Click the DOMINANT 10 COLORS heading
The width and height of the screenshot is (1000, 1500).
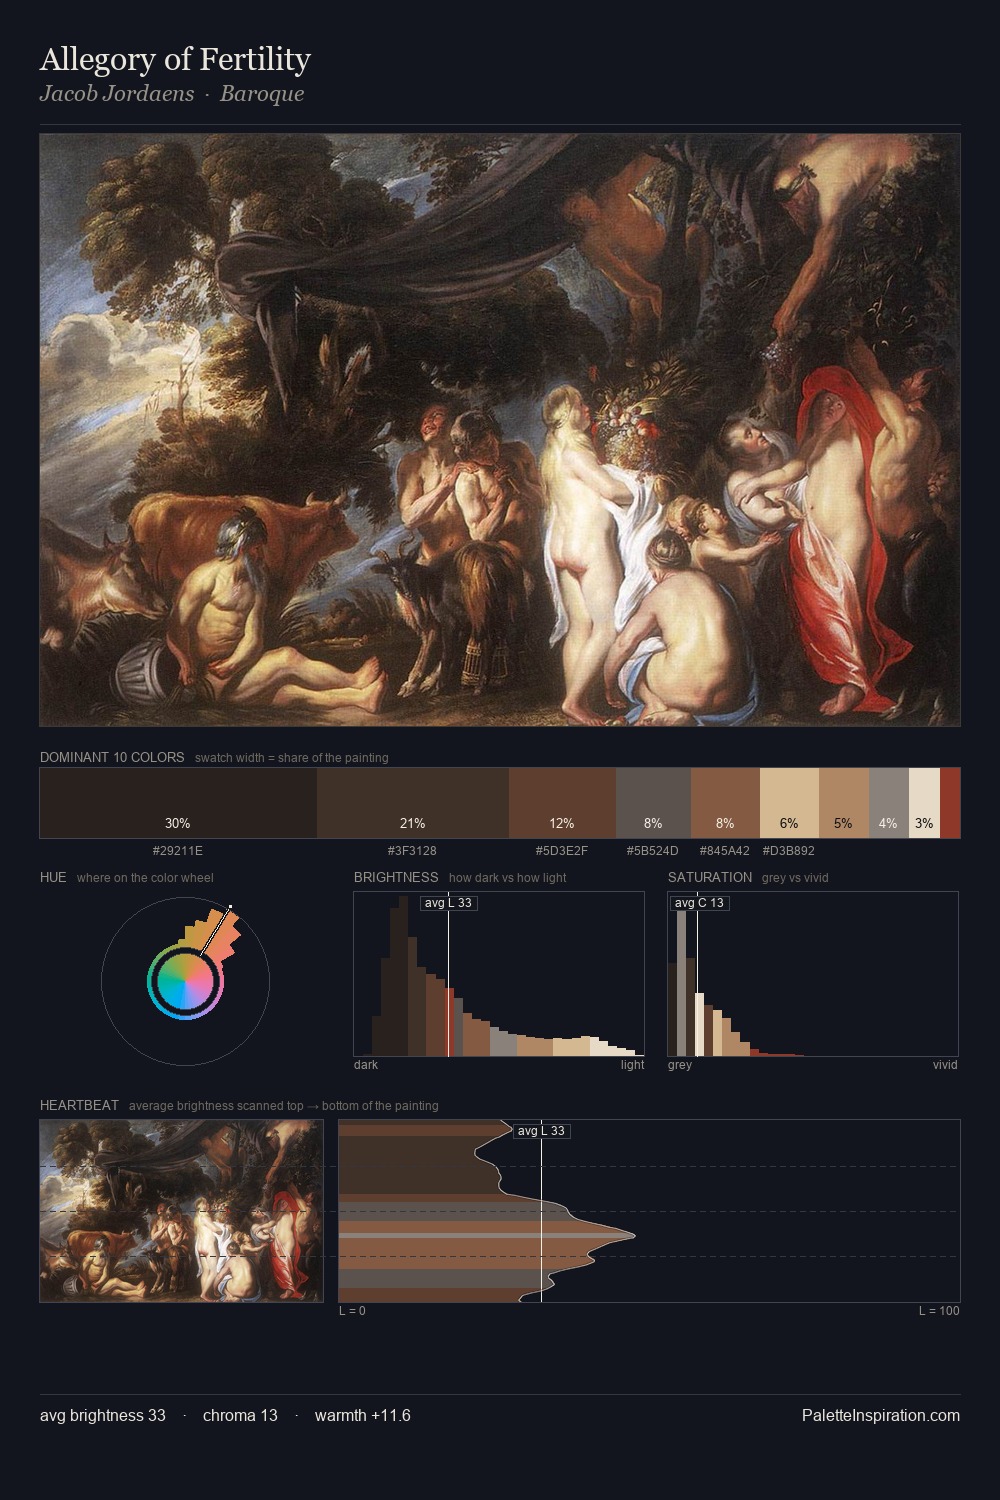(112, 757)
